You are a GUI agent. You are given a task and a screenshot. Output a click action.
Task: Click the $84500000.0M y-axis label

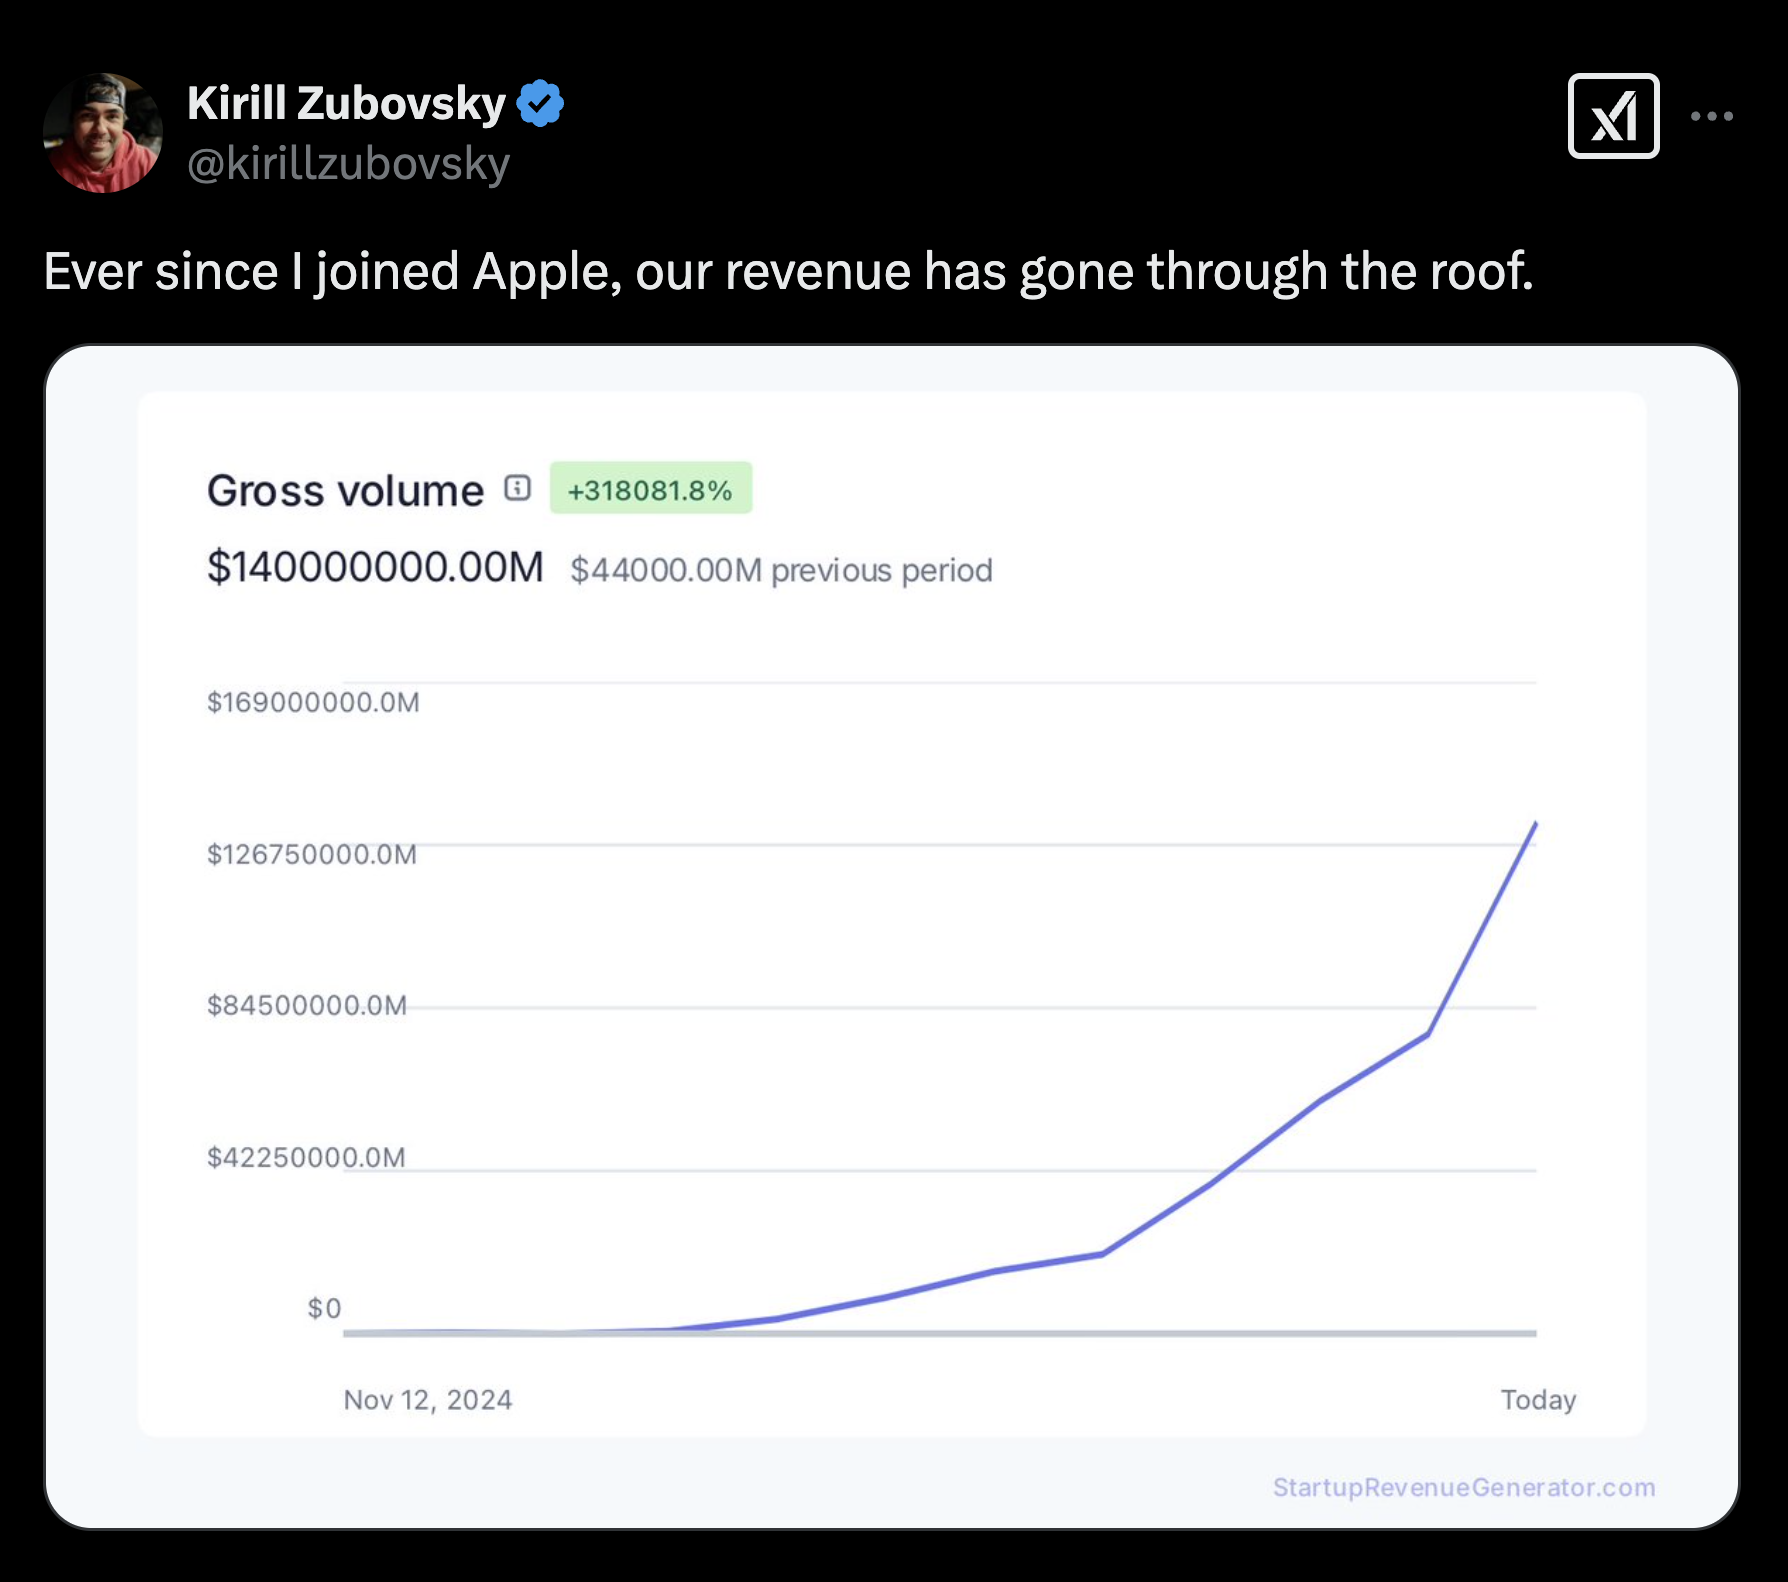(x=307, y=1005)
